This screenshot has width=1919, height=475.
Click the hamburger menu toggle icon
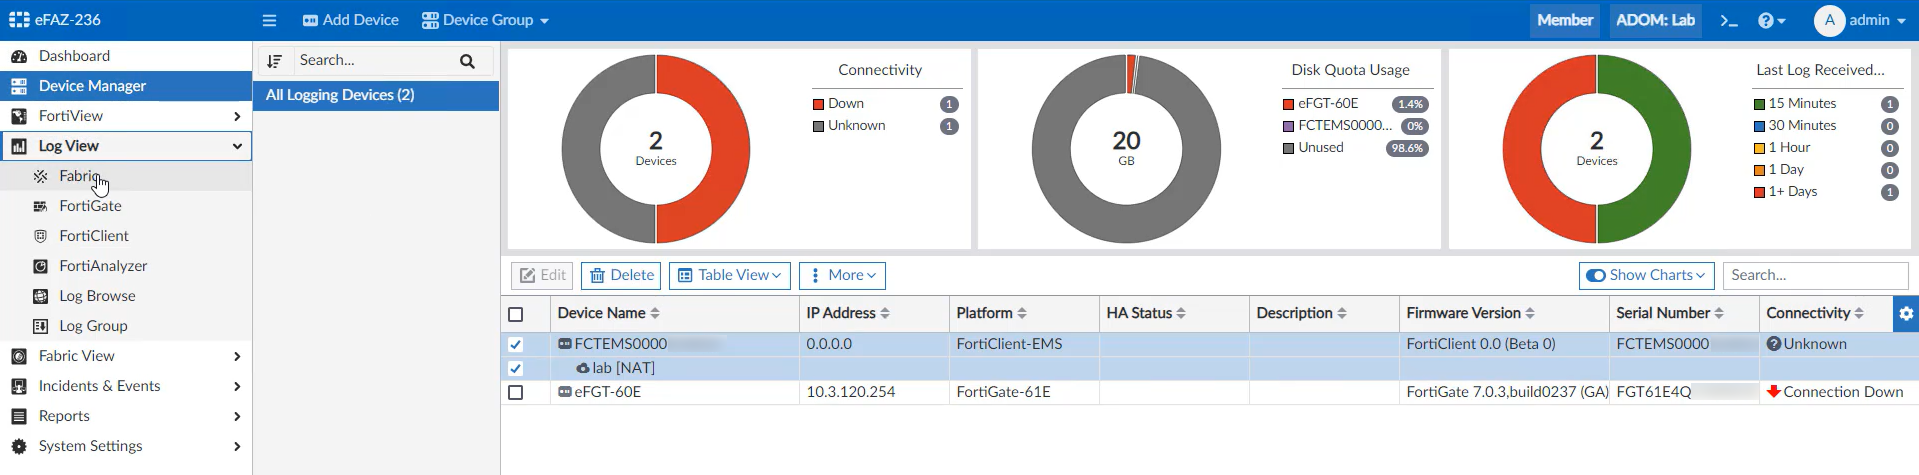pyautogui.click(x=269, y=20)
